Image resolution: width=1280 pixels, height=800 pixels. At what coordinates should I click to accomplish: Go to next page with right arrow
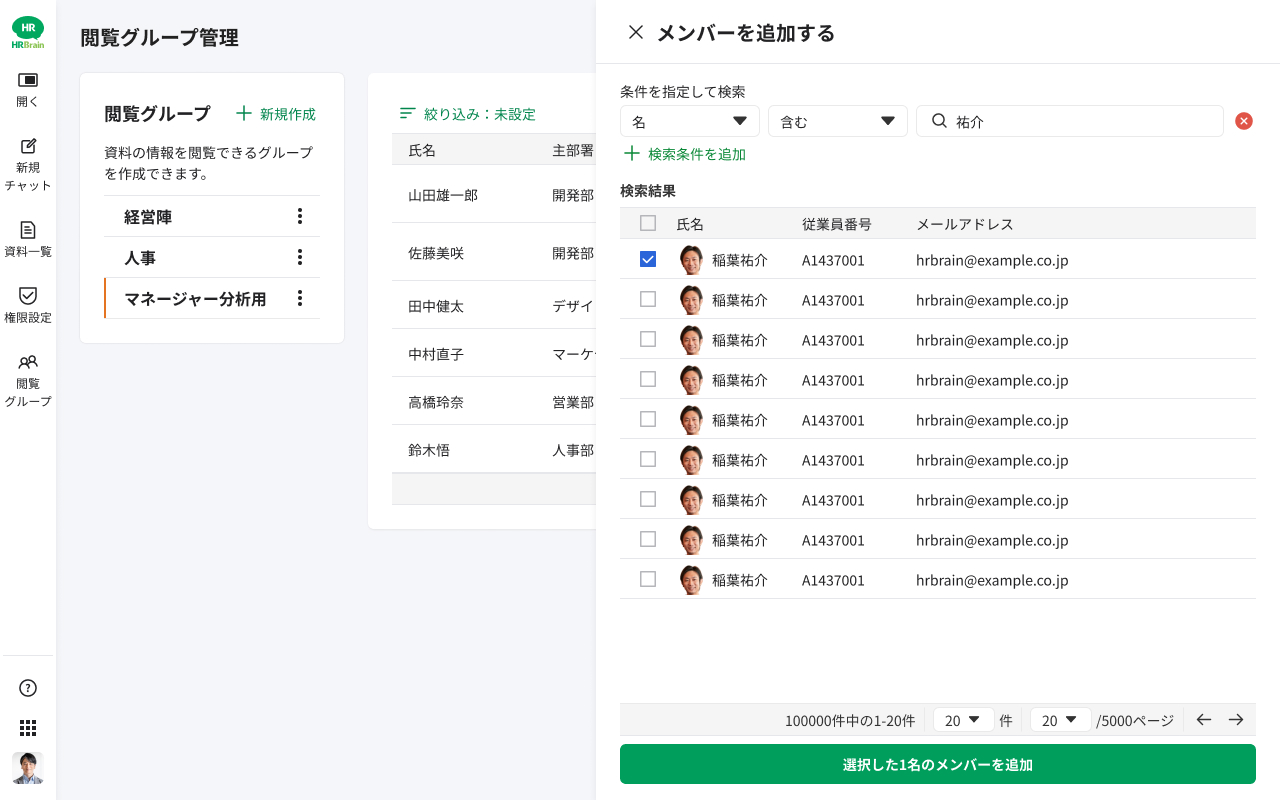[x=1236, y=720]
